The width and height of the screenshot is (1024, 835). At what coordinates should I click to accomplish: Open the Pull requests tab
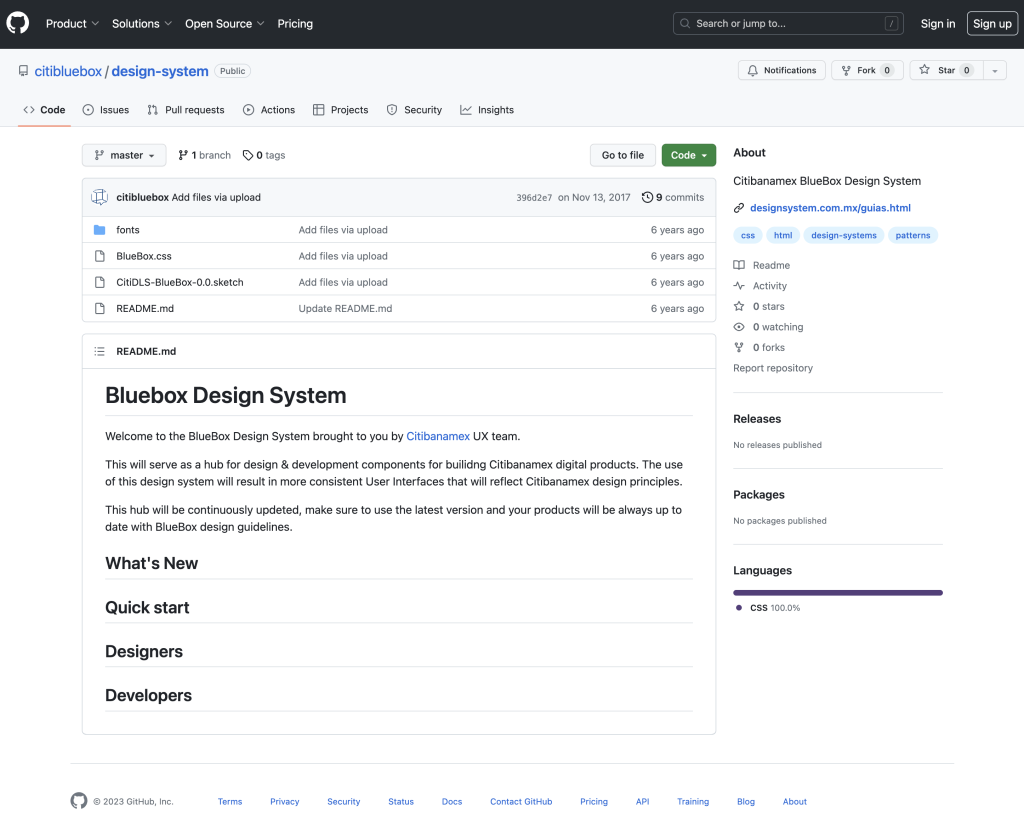186,110
